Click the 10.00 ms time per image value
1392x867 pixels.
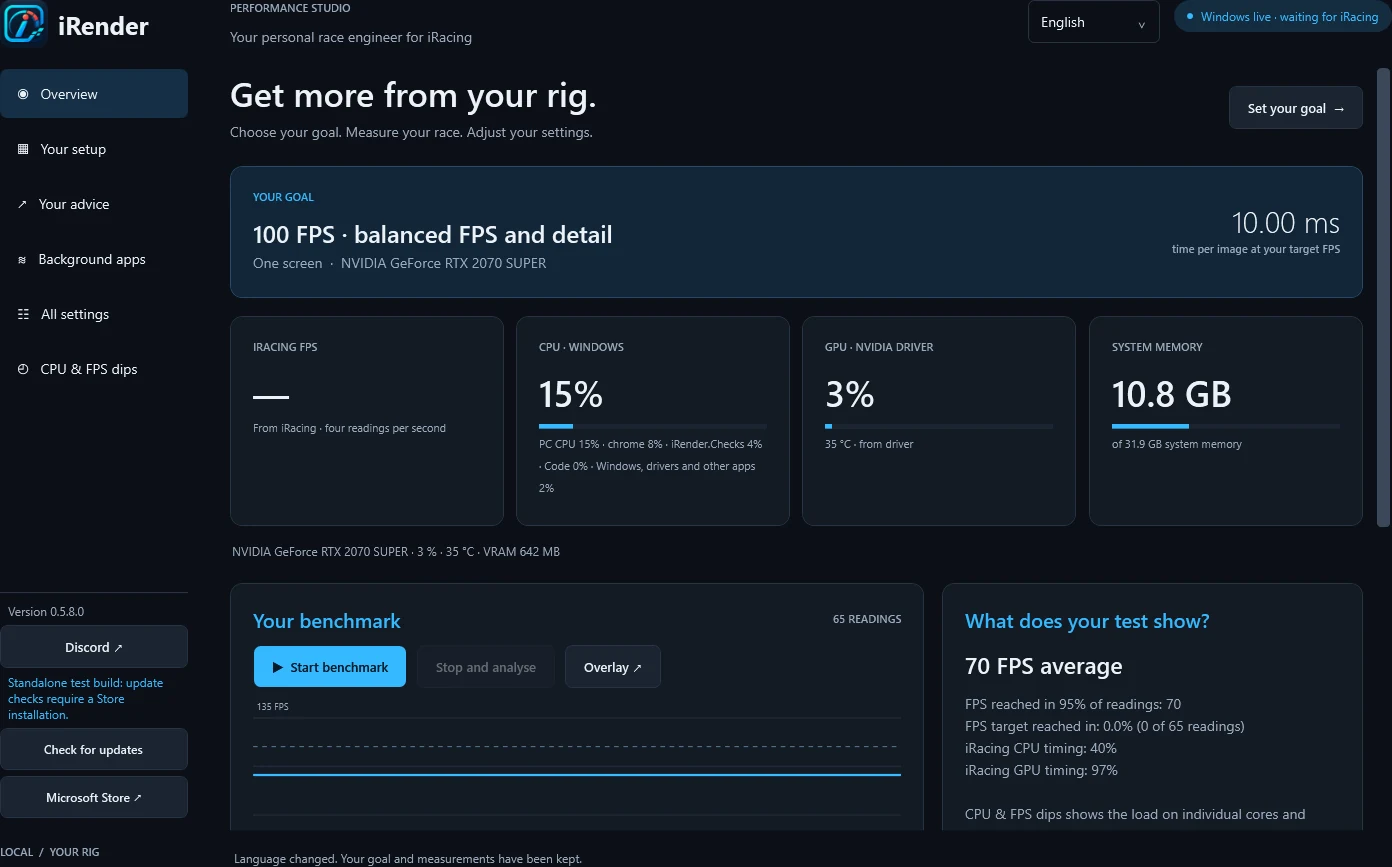pyautogui.click(x=1285, y=223)
